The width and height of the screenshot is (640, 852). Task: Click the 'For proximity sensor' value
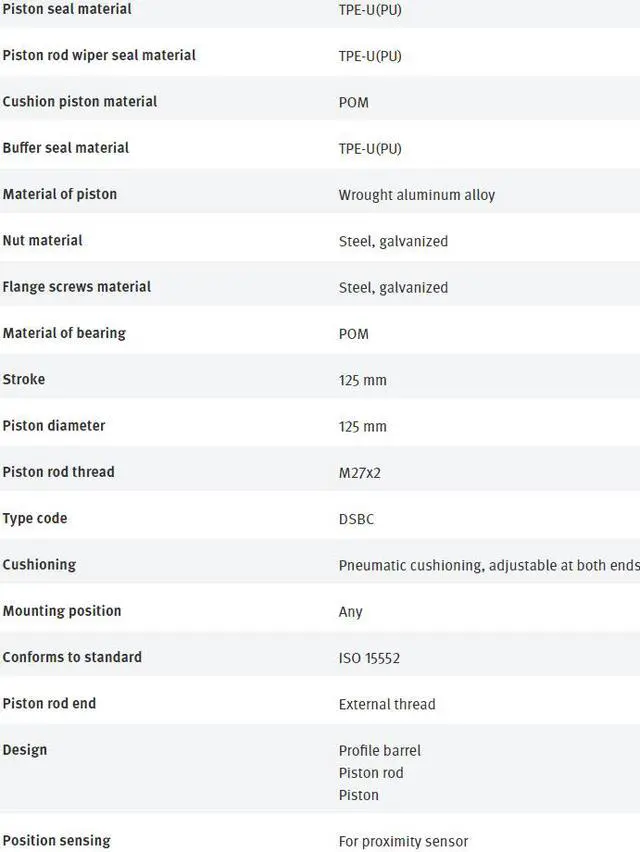403,841
